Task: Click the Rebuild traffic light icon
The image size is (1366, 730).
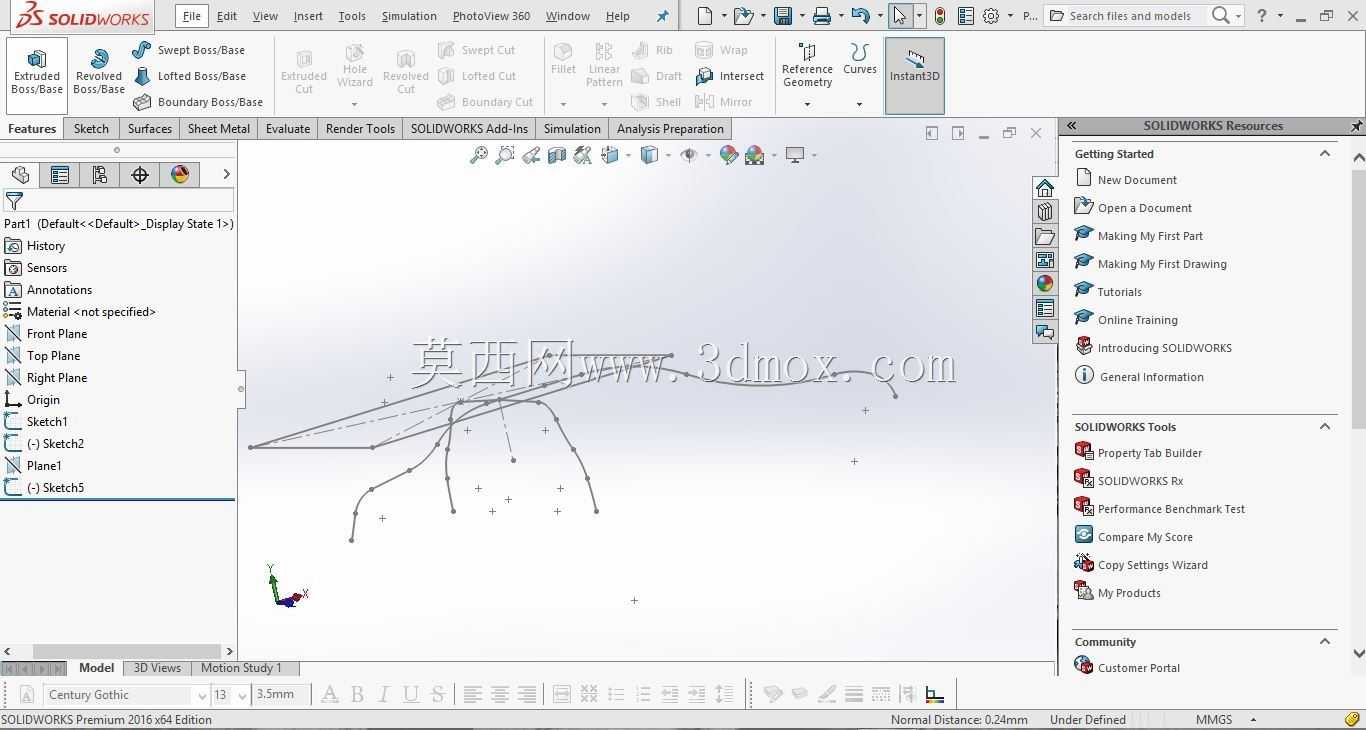Action: click(x=940, y=16)
